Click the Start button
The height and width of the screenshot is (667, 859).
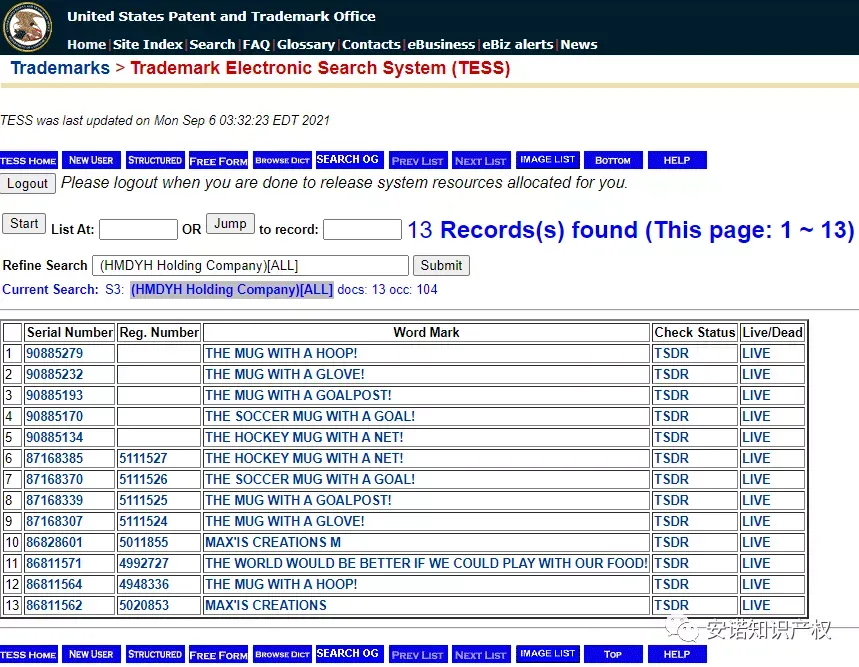(24, 223)
